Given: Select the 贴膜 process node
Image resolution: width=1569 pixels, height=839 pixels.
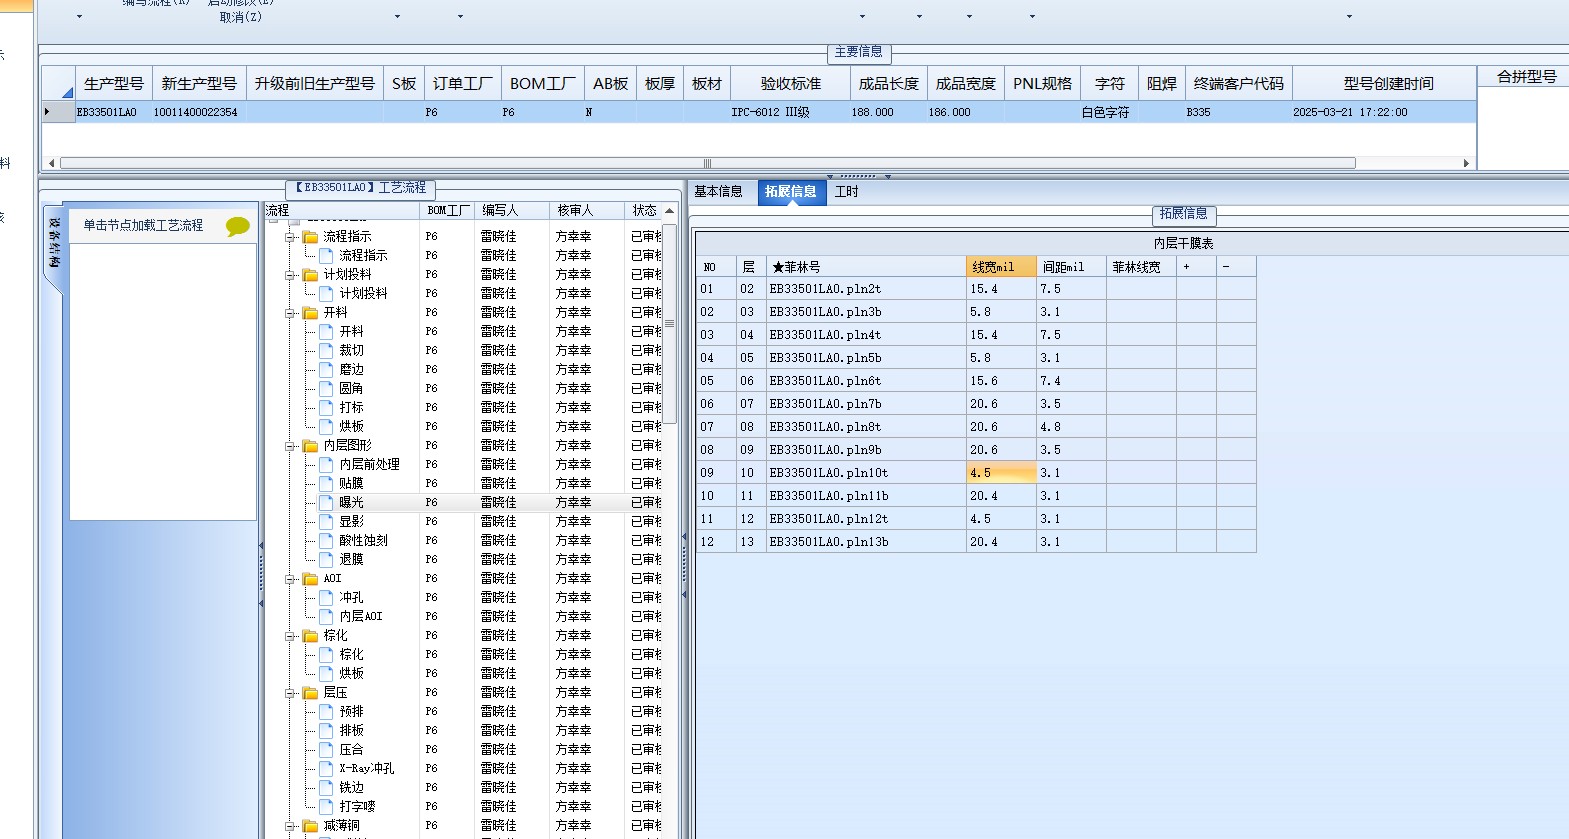Looking at the screenshot, I should (x=351, y=483).
